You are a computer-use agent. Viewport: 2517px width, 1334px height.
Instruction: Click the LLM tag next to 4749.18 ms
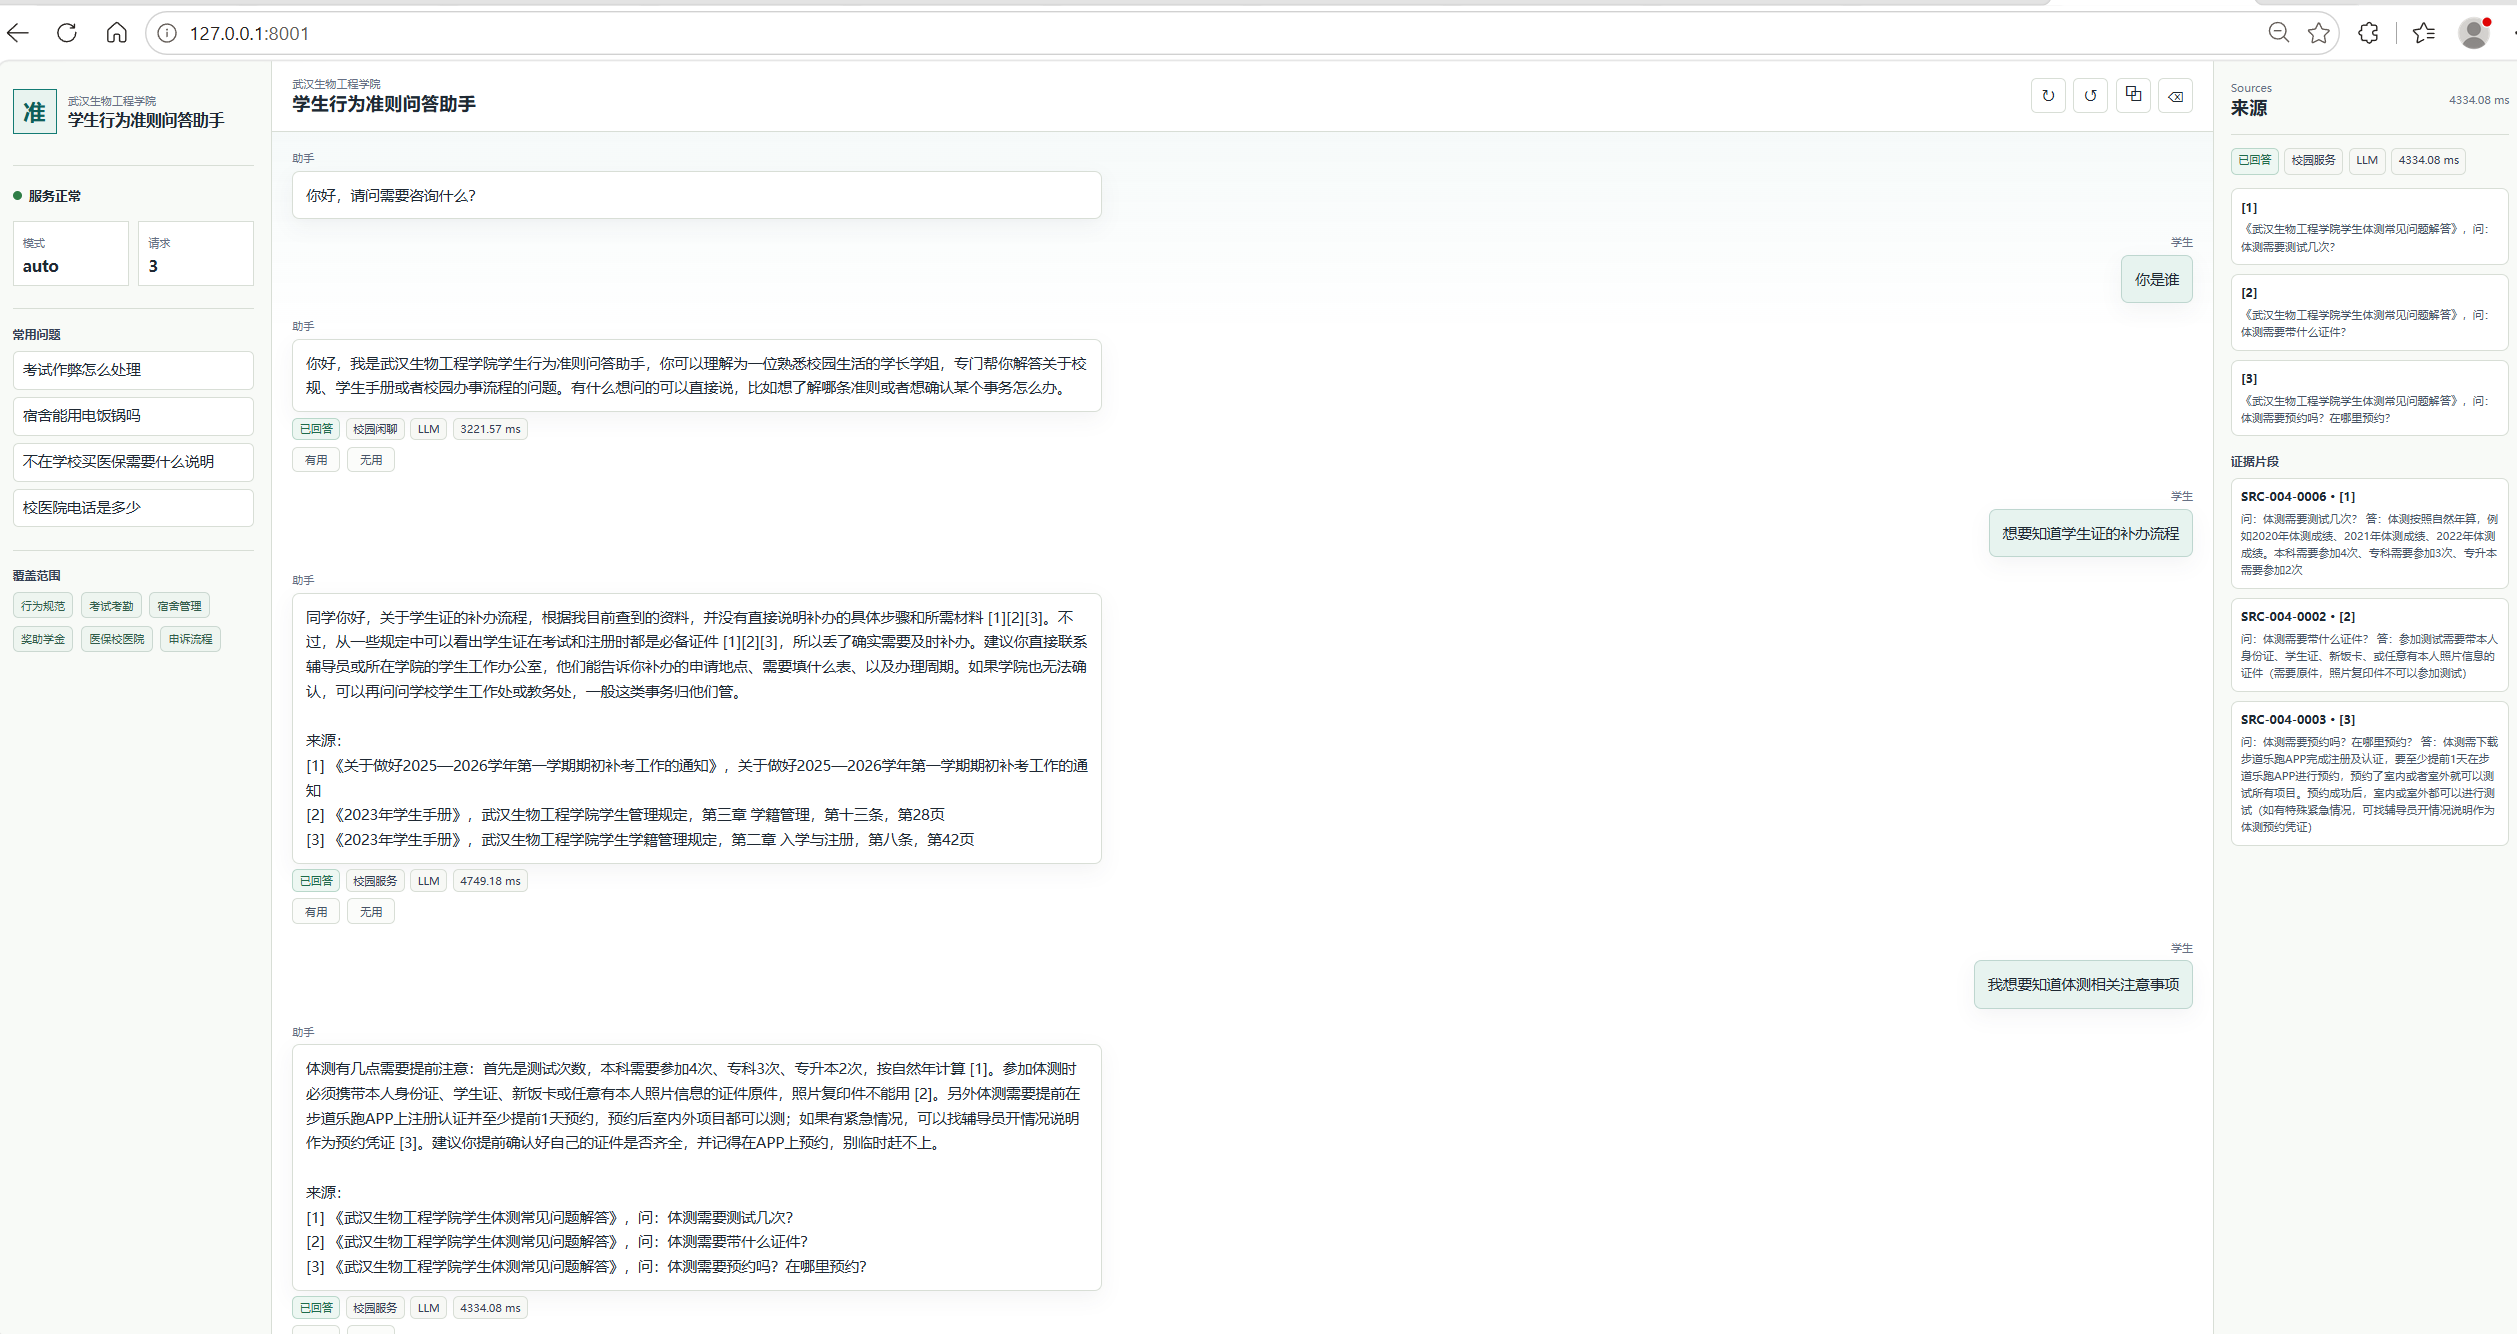click(x=428, y=881)
